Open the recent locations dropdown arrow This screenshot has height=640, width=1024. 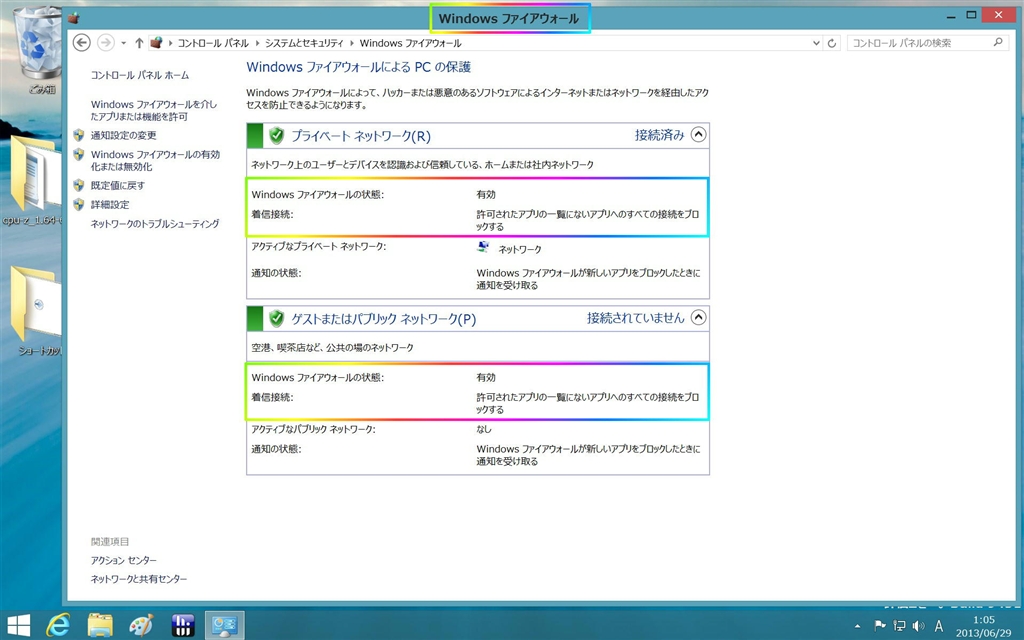(x=123, y=43)
